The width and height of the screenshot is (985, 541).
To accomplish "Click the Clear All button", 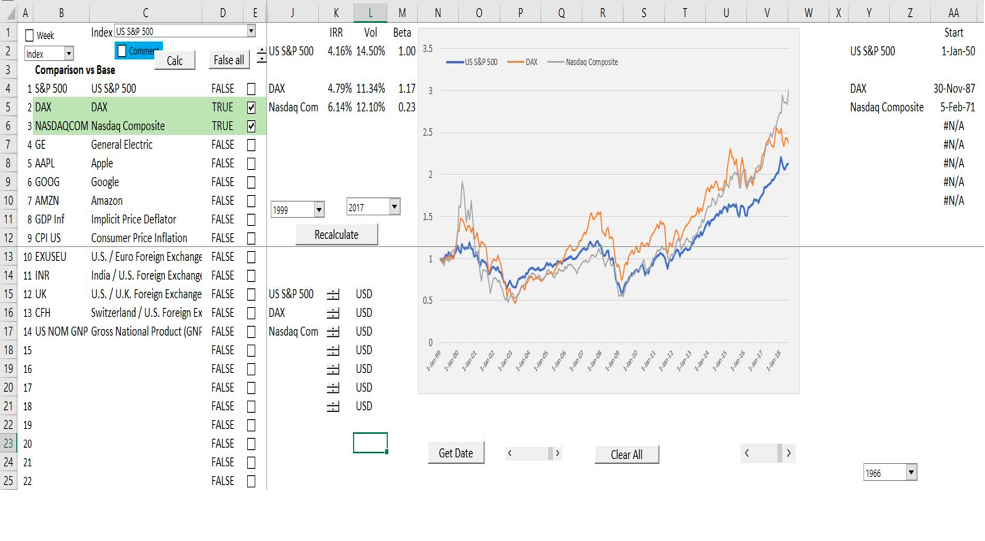I will (627, 455).
